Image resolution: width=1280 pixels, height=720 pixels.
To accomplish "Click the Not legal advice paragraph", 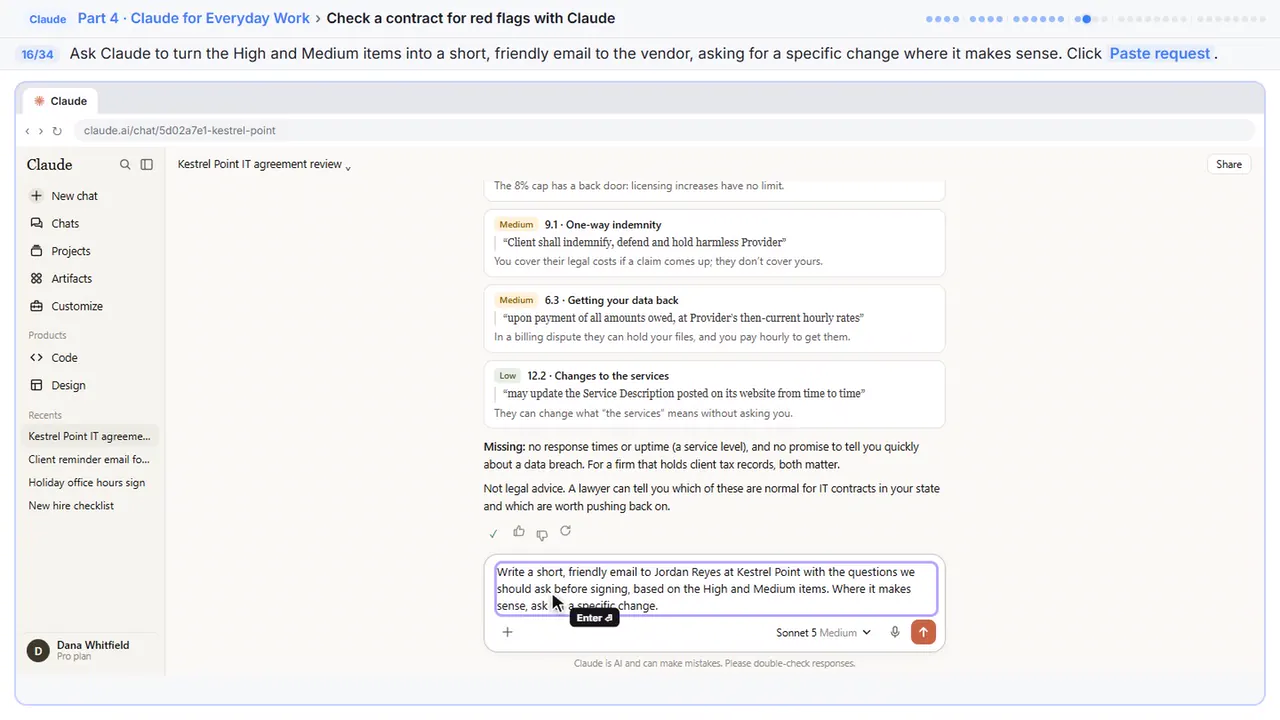I will click(712, 498).
